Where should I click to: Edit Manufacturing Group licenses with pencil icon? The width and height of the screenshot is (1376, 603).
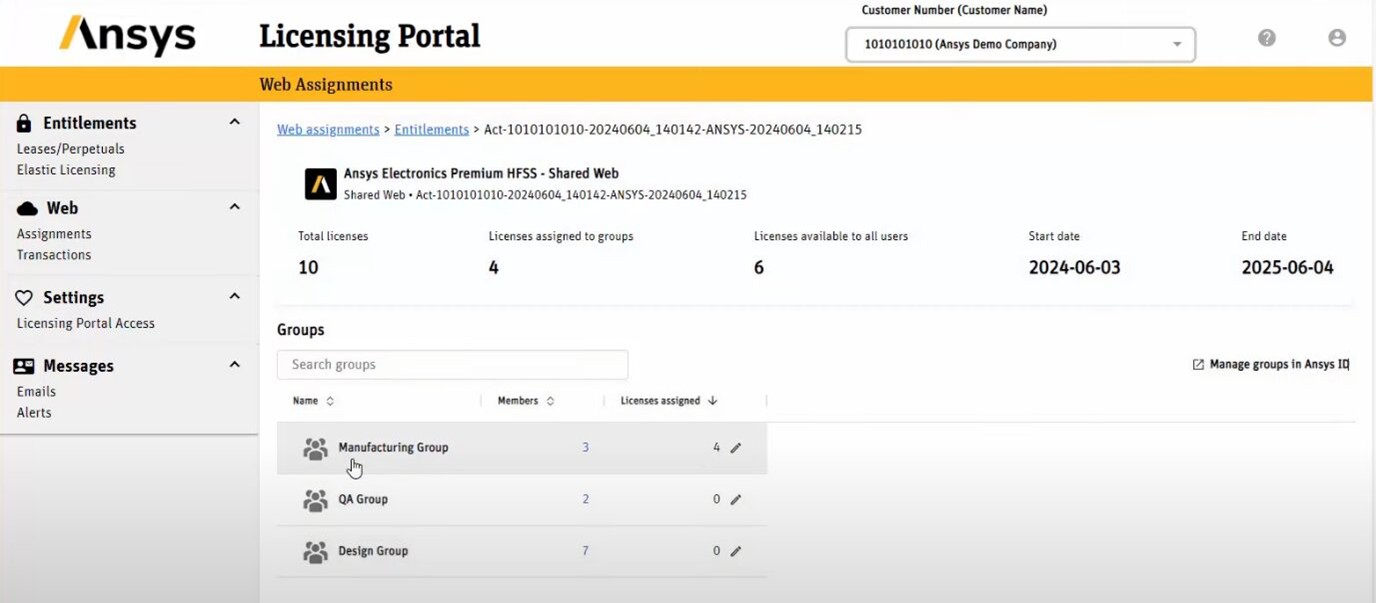tap(735, 447)
